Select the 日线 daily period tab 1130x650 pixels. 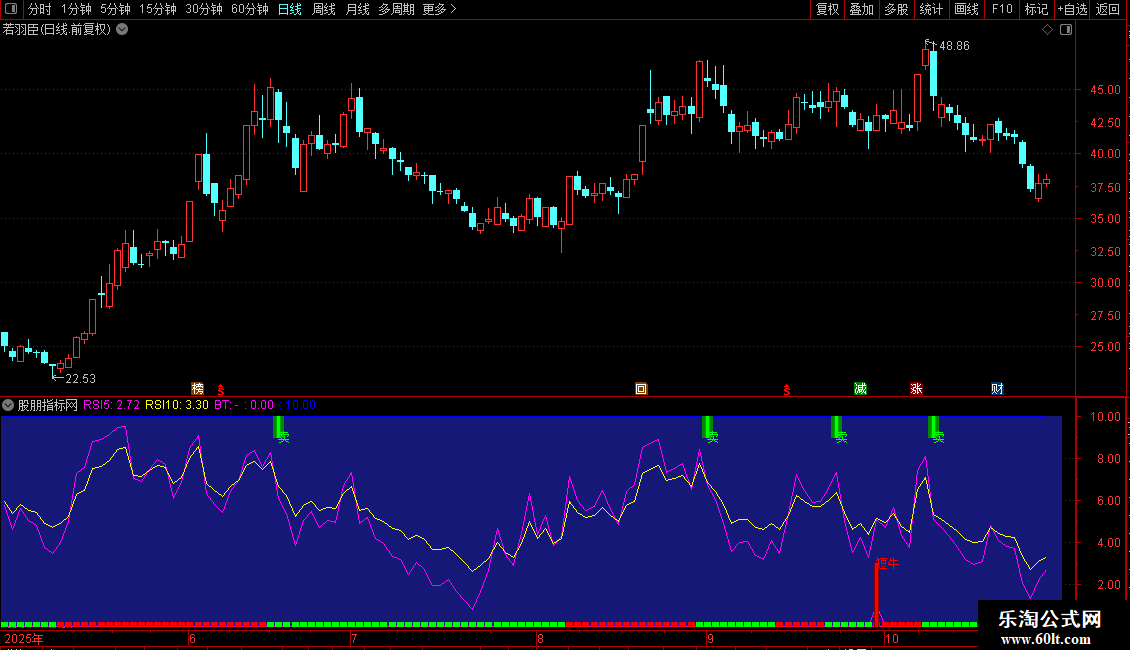(x=290, y=9)
